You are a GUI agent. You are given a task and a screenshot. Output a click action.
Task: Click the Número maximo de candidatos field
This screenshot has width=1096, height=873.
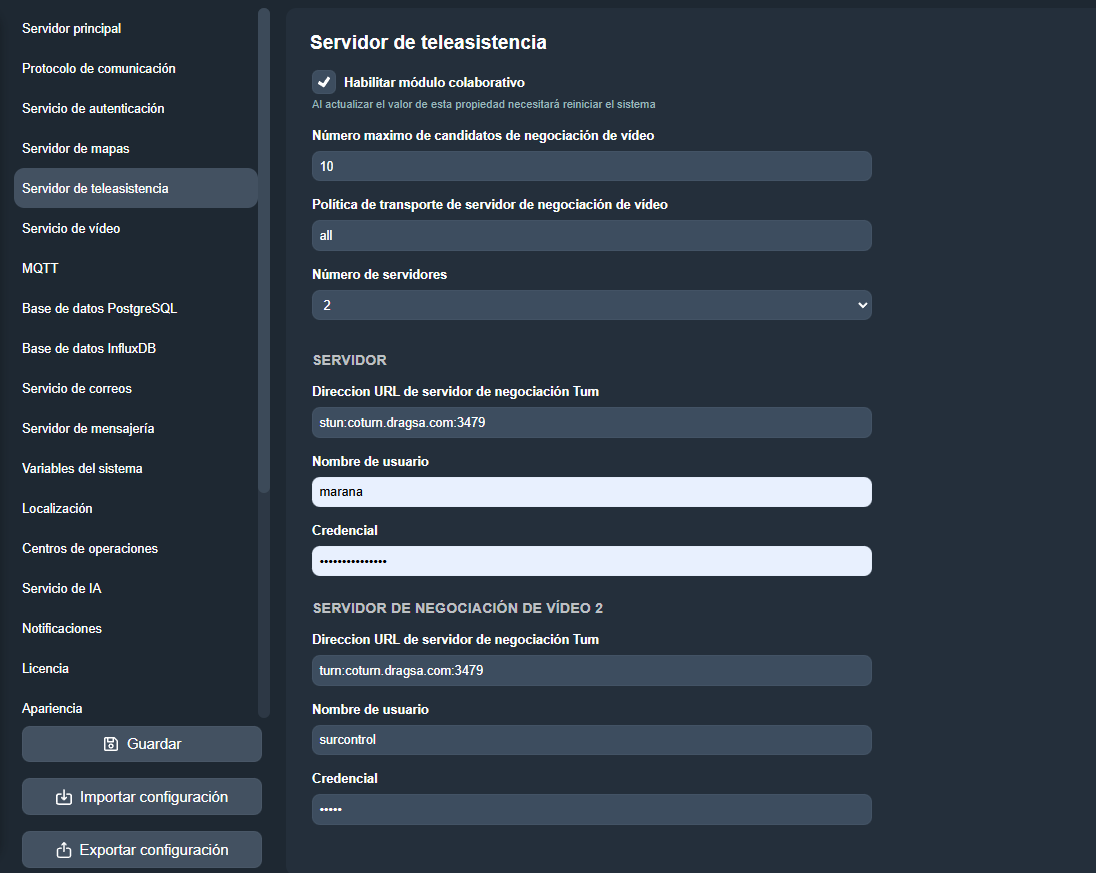[x=591, y=165]
